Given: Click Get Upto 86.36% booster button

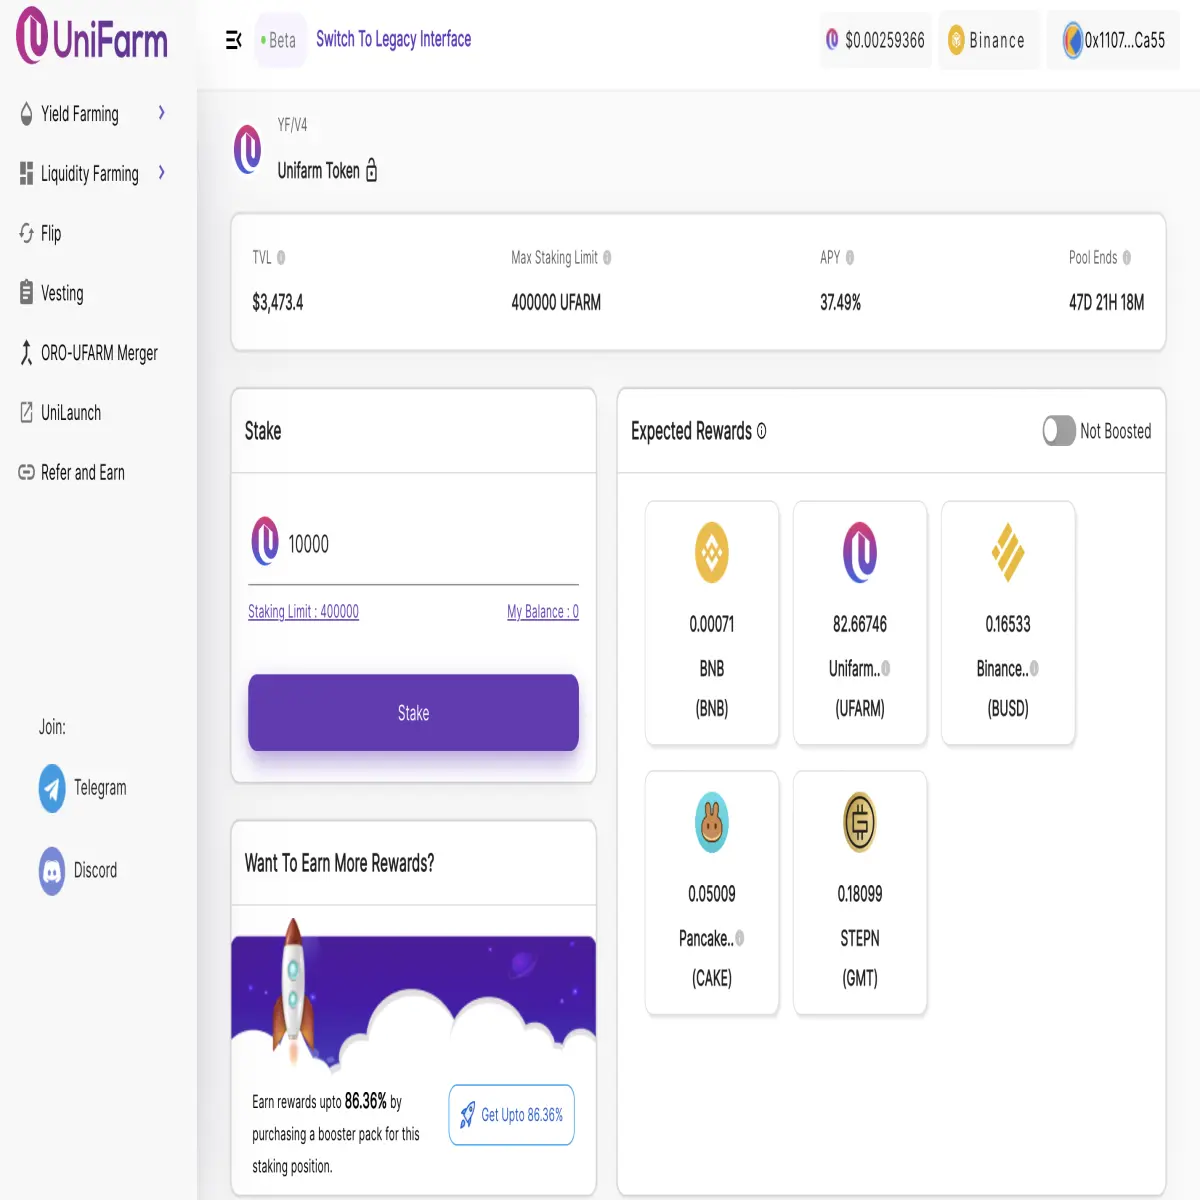Looking at the screenshot, I should pyautogui.click(x=511, y=1115).
